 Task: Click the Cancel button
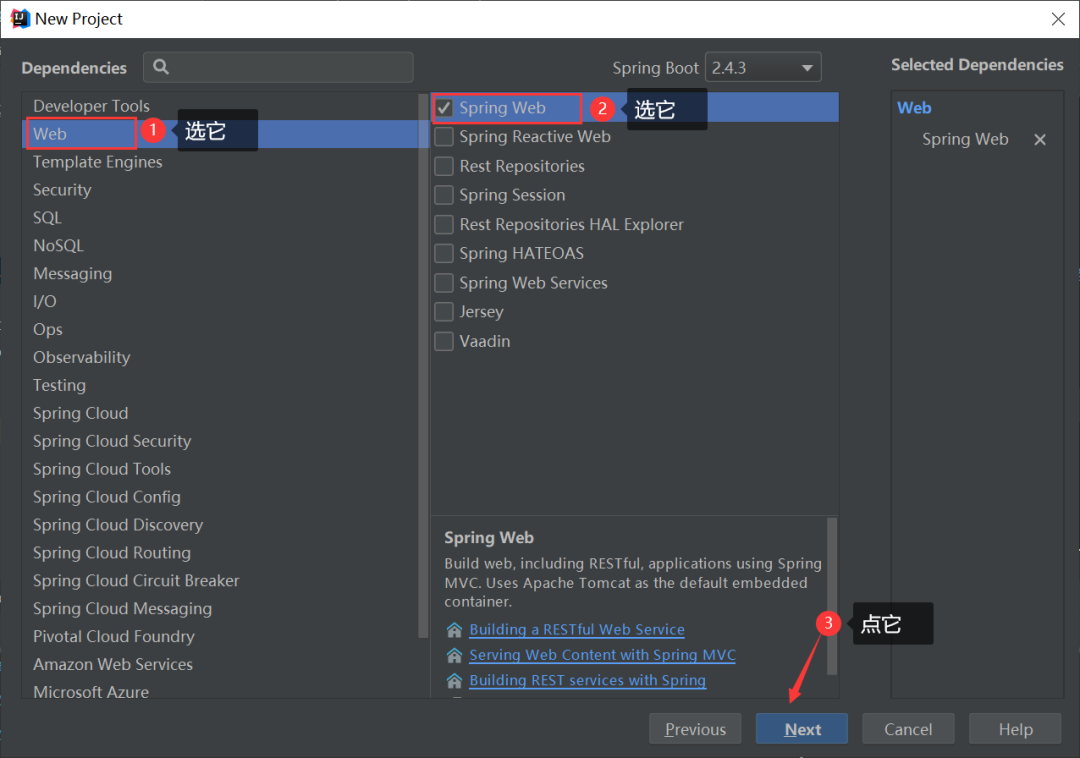pos(908,729)
